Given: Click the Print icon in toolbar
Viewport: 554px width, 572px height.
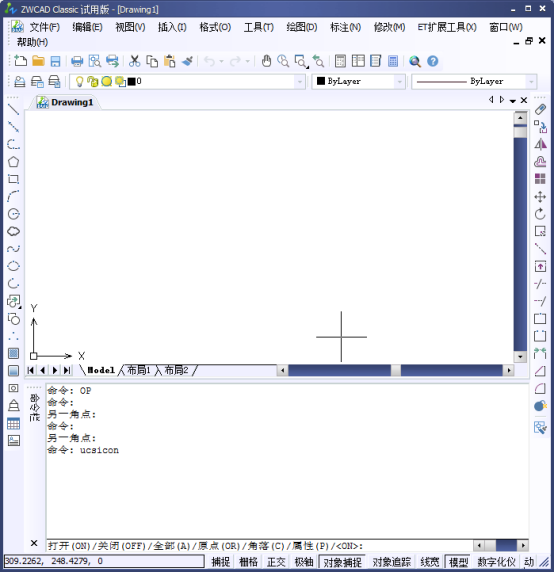Looking at the screenshot, I should coord(77,61).
